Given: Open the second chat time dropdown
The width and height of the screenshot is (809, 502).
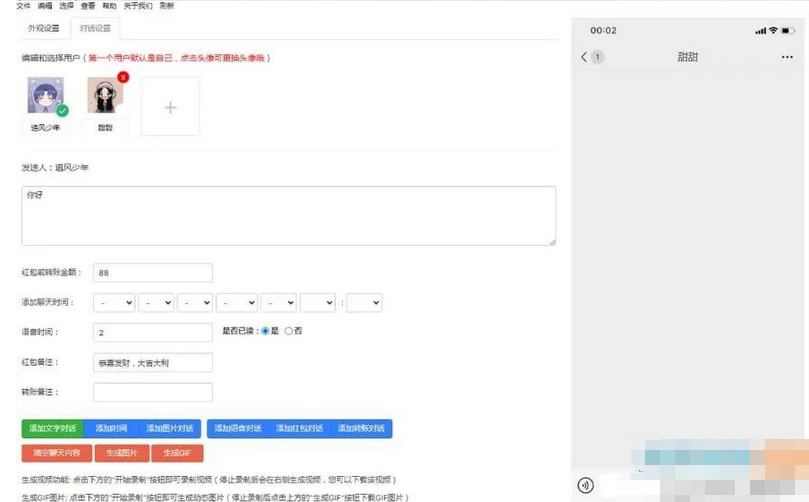Looking at the screenshot, I should 156,303.
